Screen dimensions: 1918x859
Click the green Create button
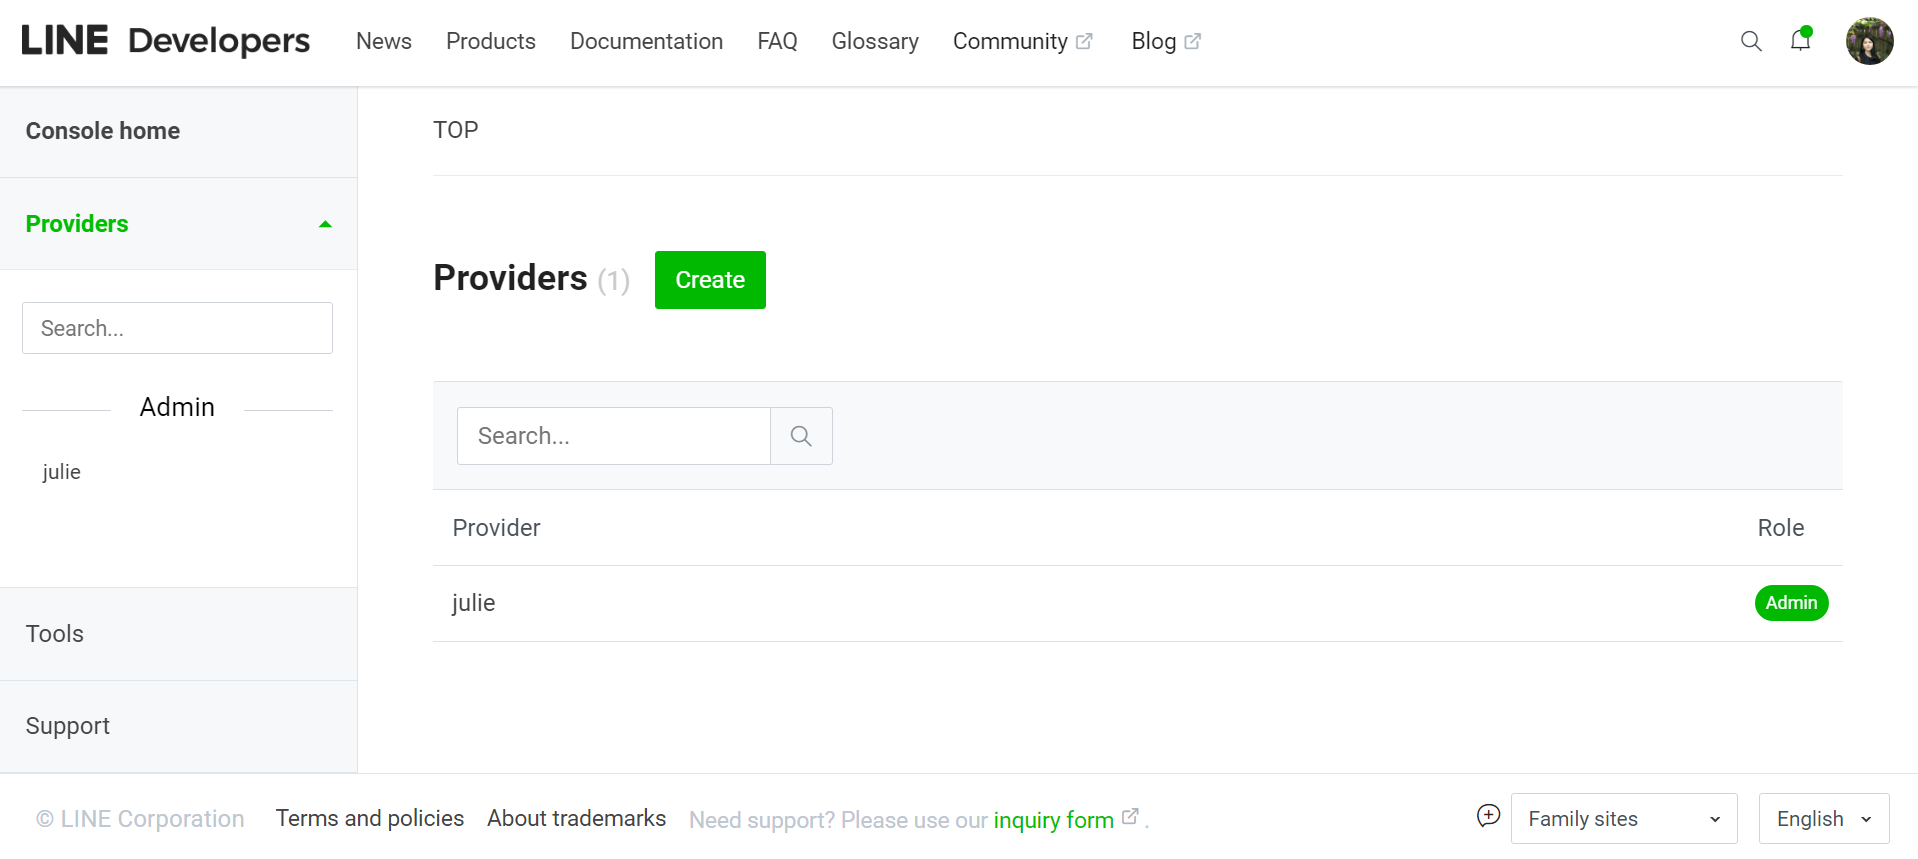[710, 280]
